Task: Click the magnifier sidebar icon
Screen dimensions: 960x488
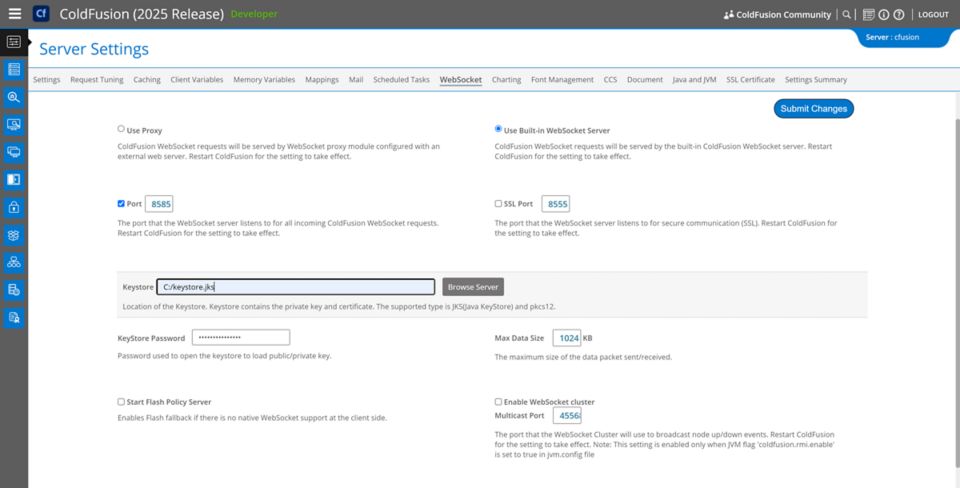Action: 14,97
